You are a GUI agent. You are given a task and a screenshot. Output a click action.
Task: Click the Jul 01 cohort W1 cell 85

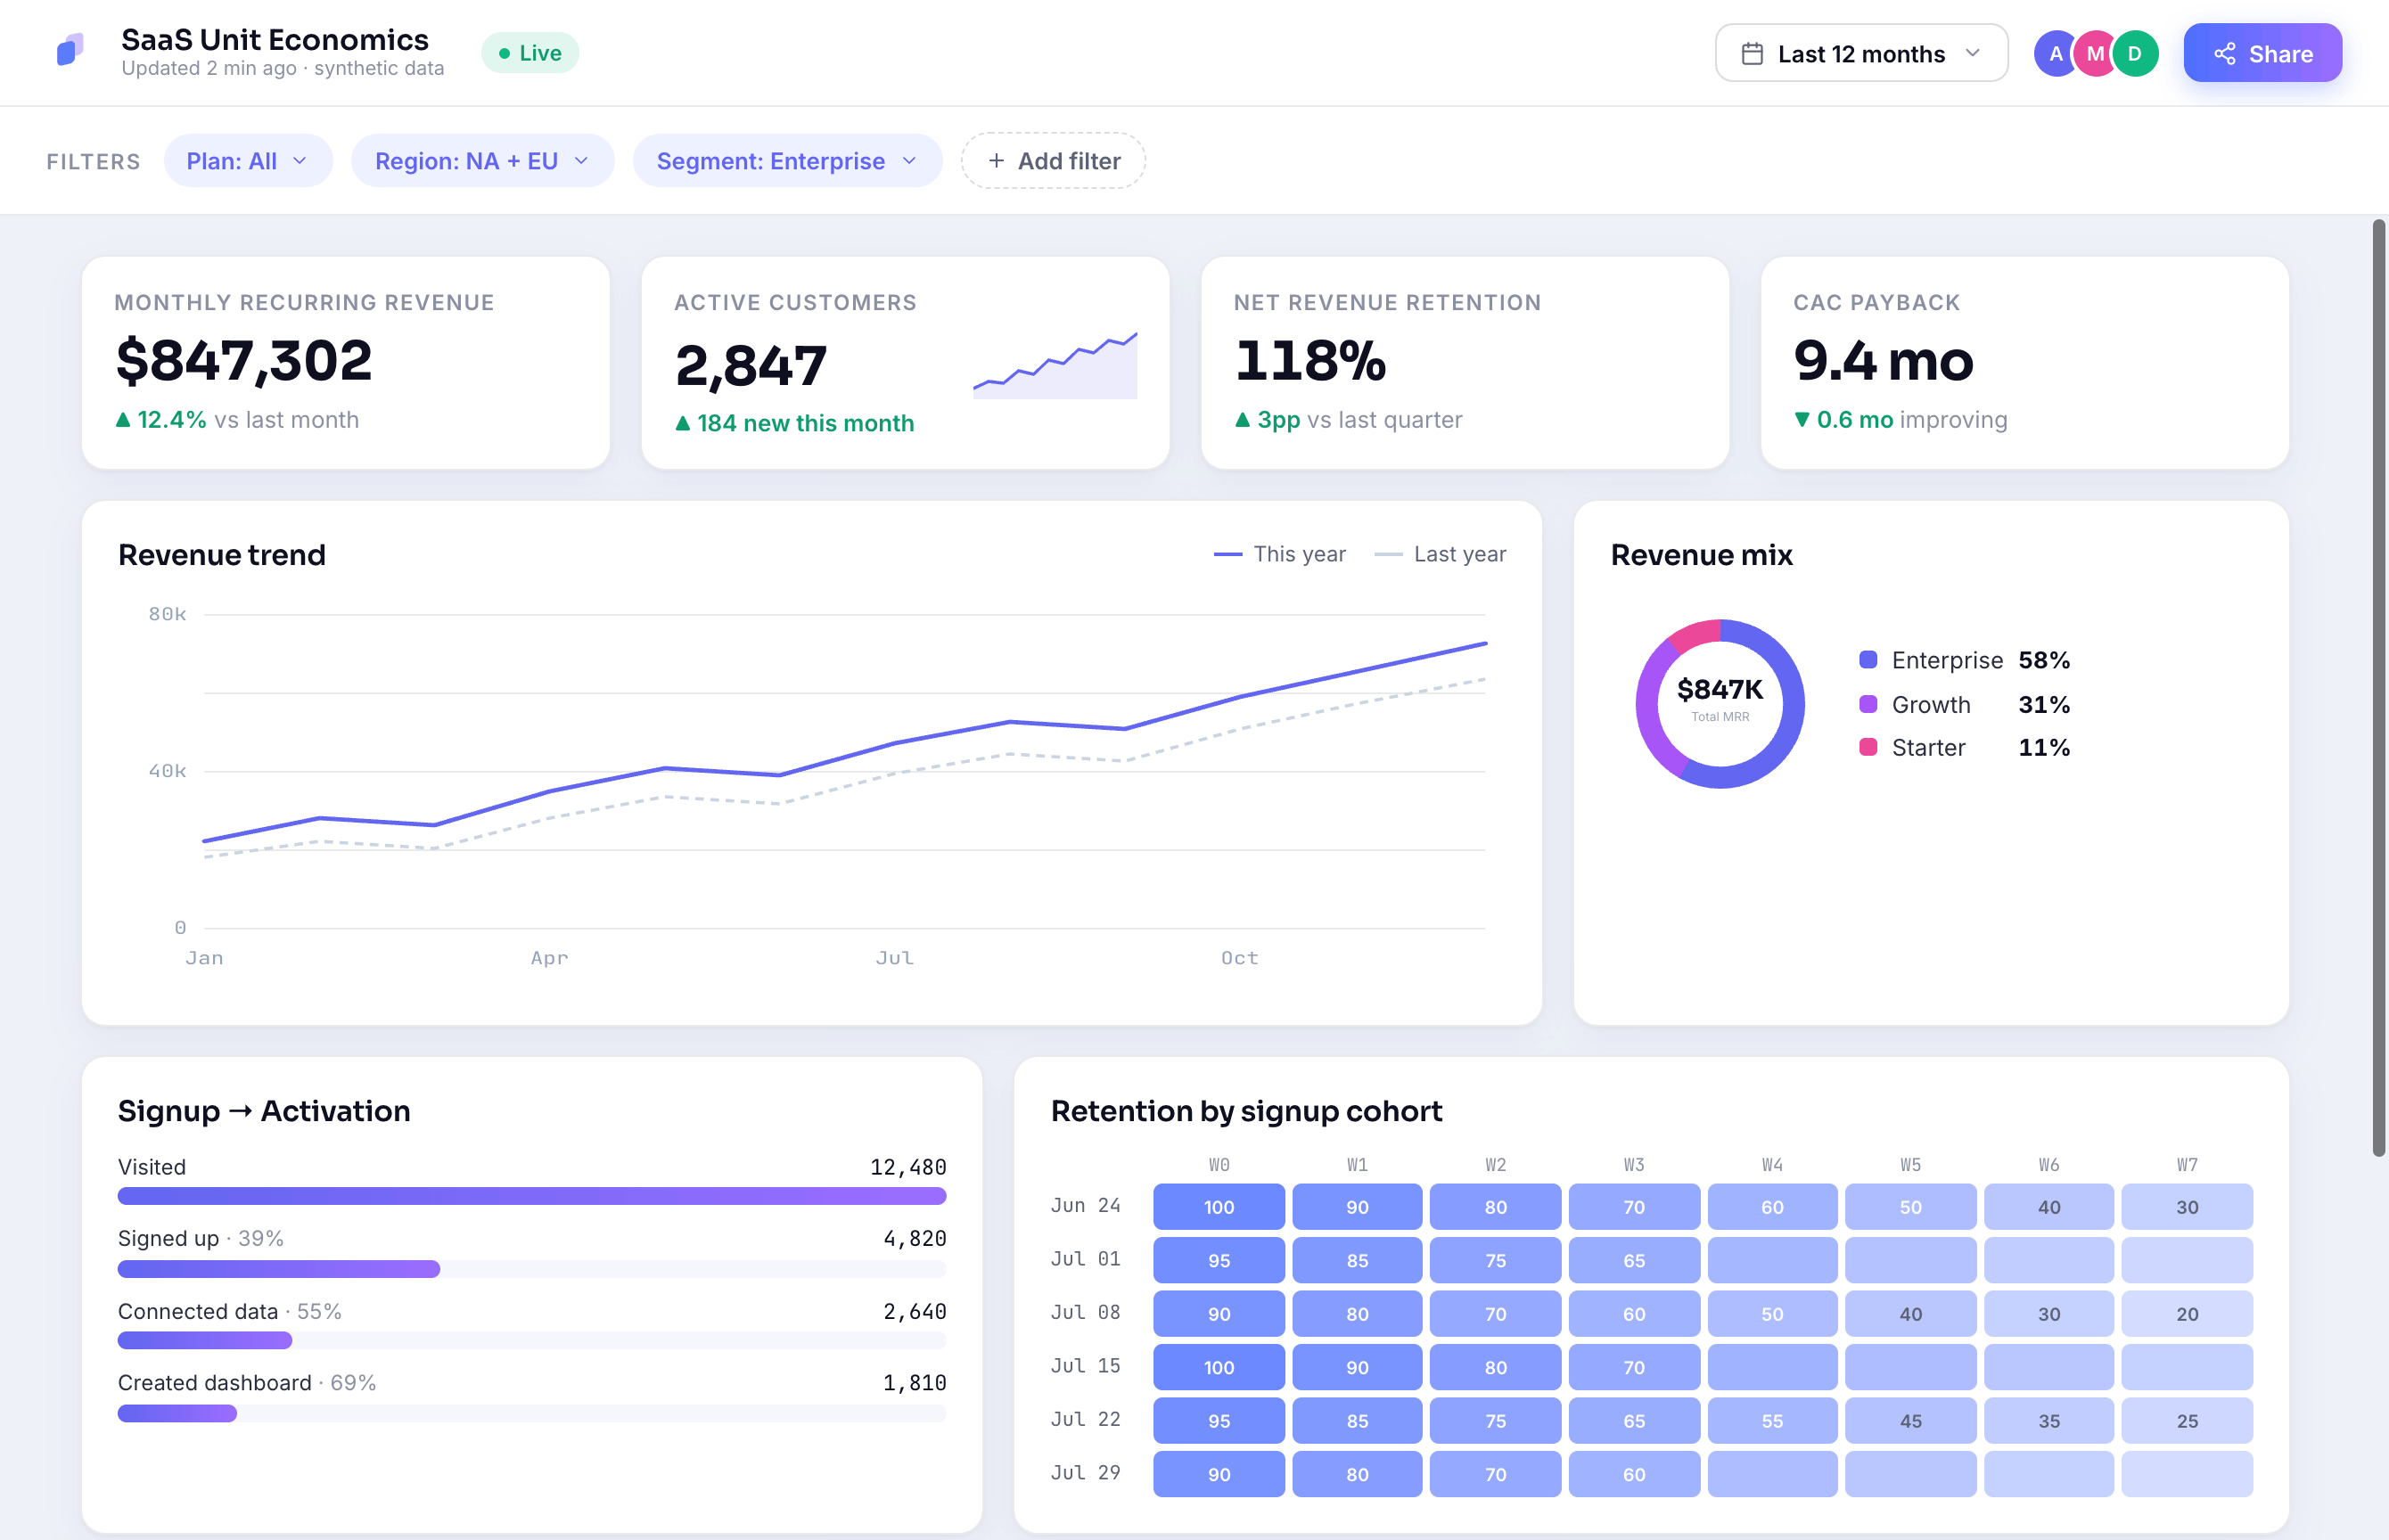[x=1357, y=1261]
